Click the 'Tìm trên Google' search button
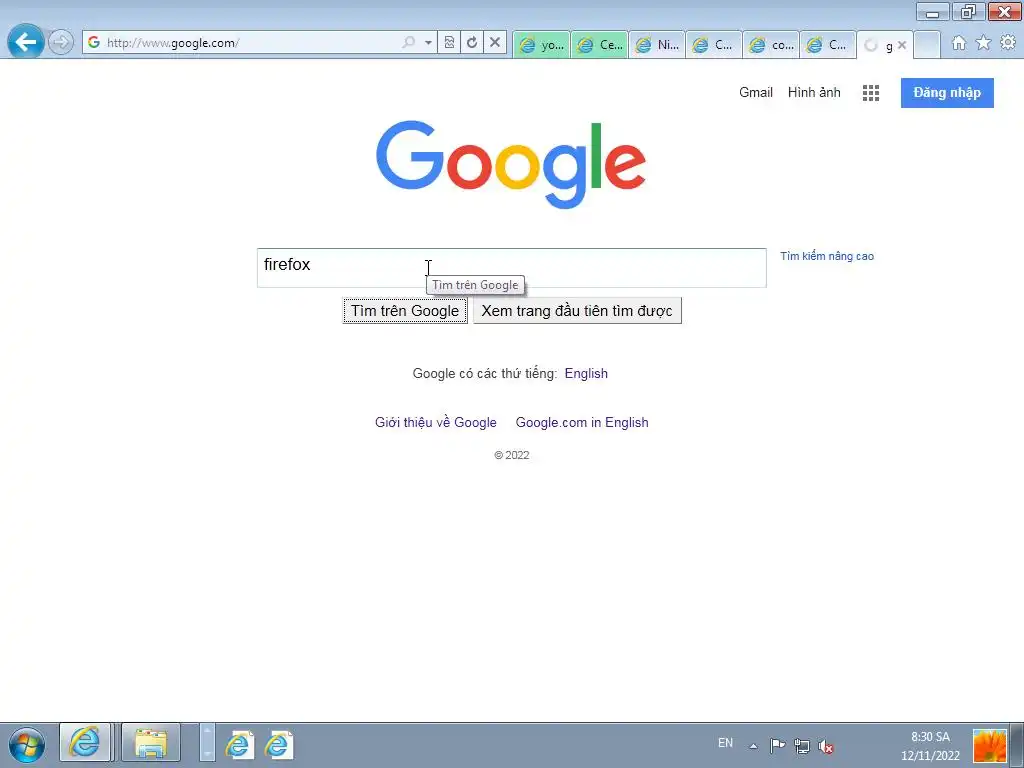The image size is (1024, 768). point(405,310)
